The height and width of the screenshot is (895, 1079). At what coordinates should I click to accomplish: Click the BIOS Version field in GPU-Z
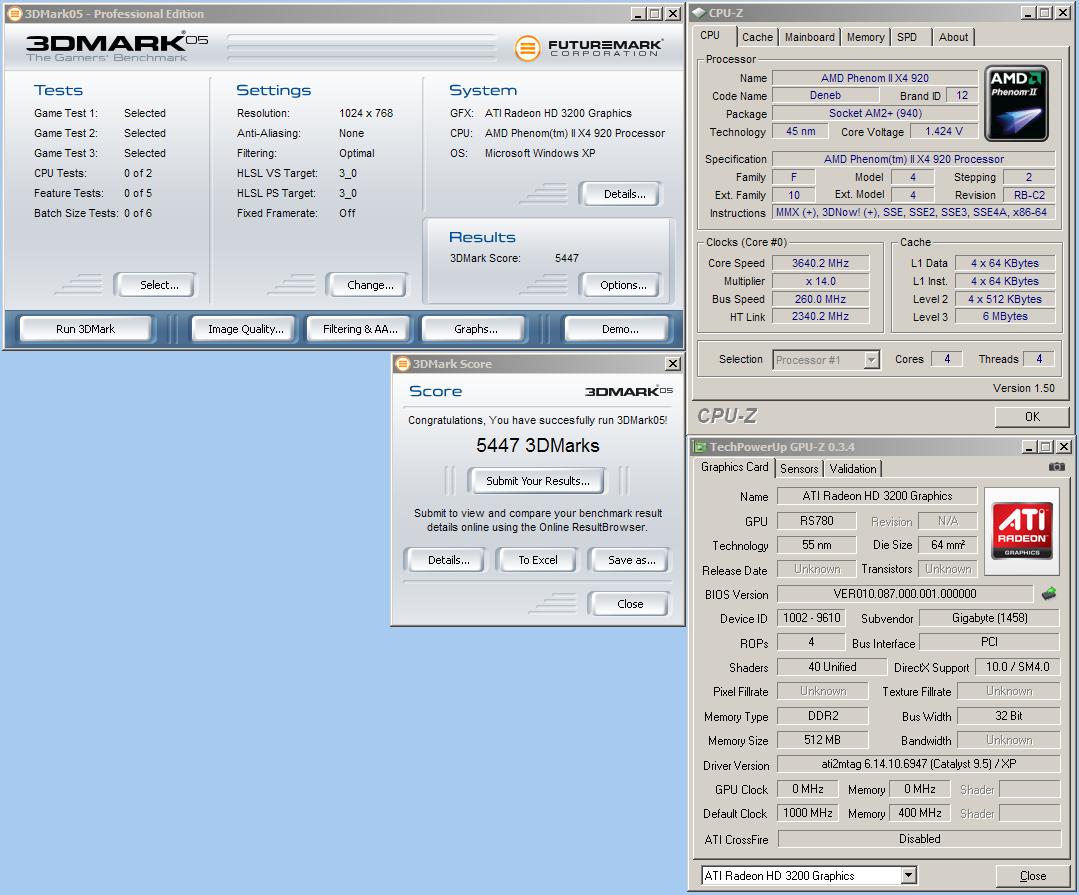904,594
